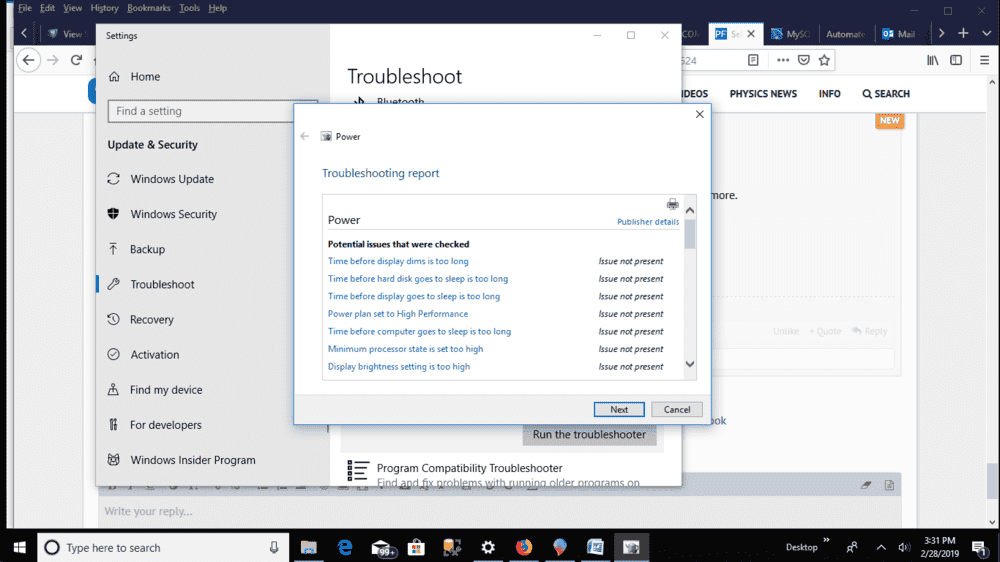This screenshot has height=562, width=1000.
Task: Save page to Pocket
Action: [803, 60]
